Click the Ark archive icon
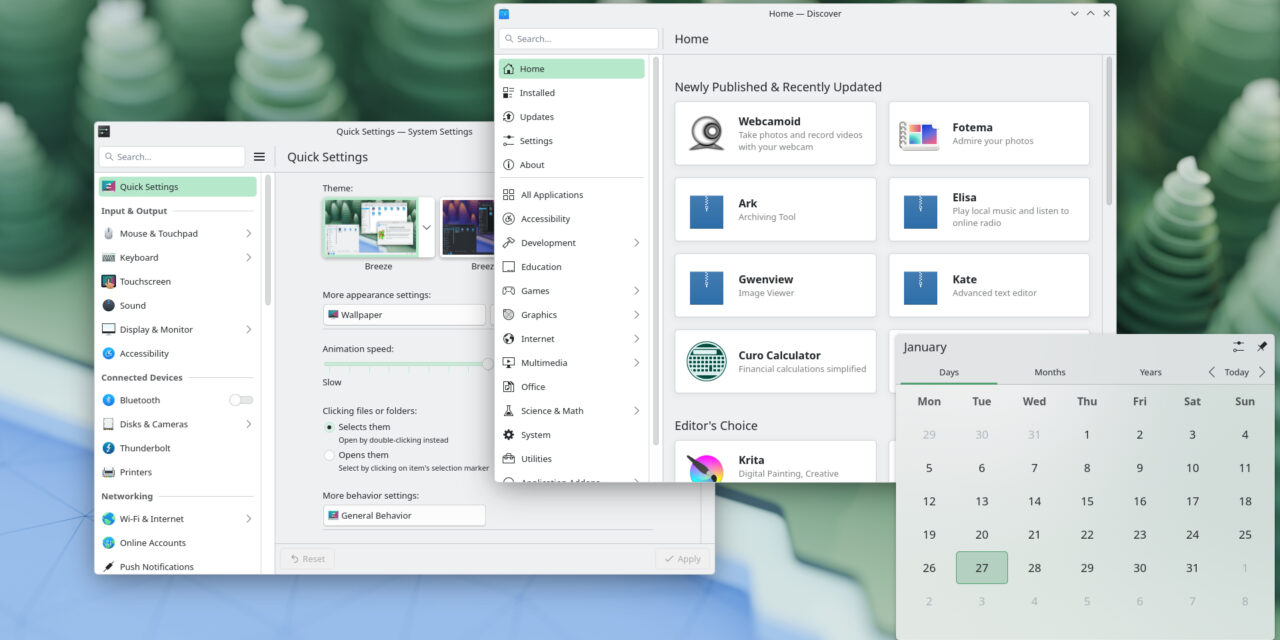 pos(706,210)
